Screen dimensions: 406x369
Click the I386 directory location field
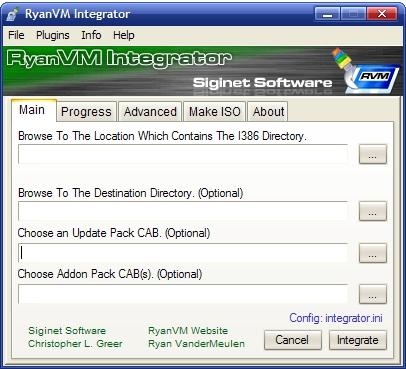pyautogui.click(x=183, y=154)
